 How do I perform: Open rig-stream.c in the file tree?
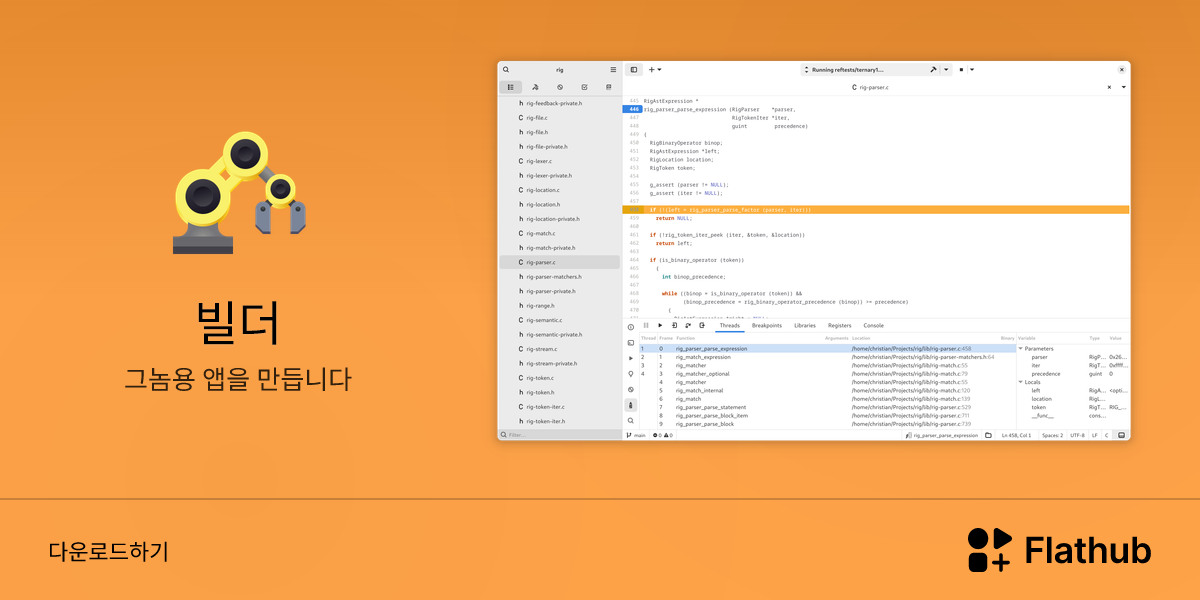tap(560, 349)
